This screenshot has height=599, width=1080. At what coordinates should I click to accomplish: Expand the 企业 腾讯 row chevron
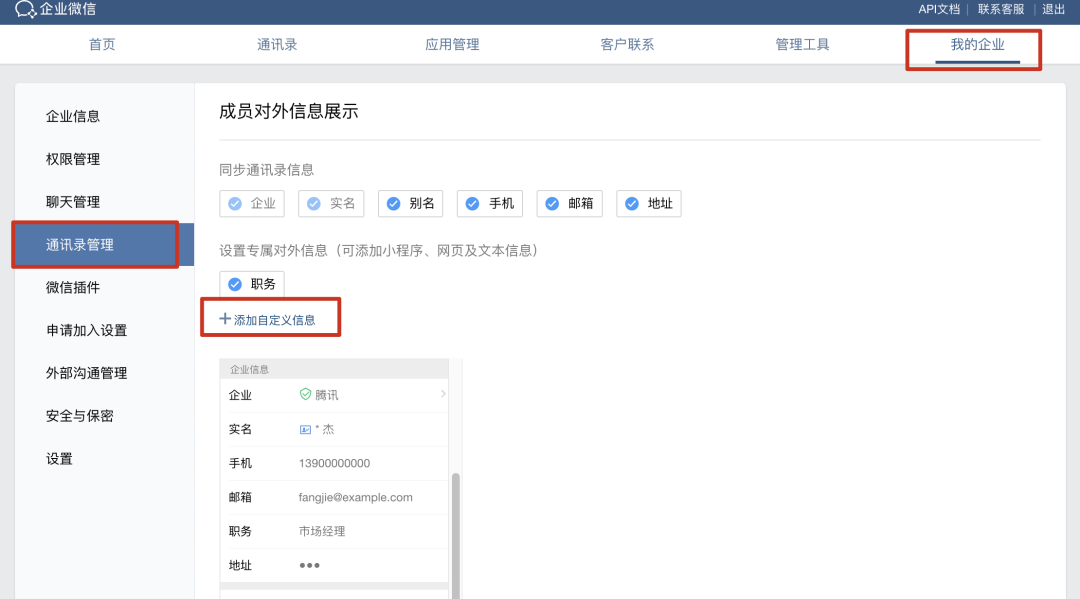tap(444, 395)
